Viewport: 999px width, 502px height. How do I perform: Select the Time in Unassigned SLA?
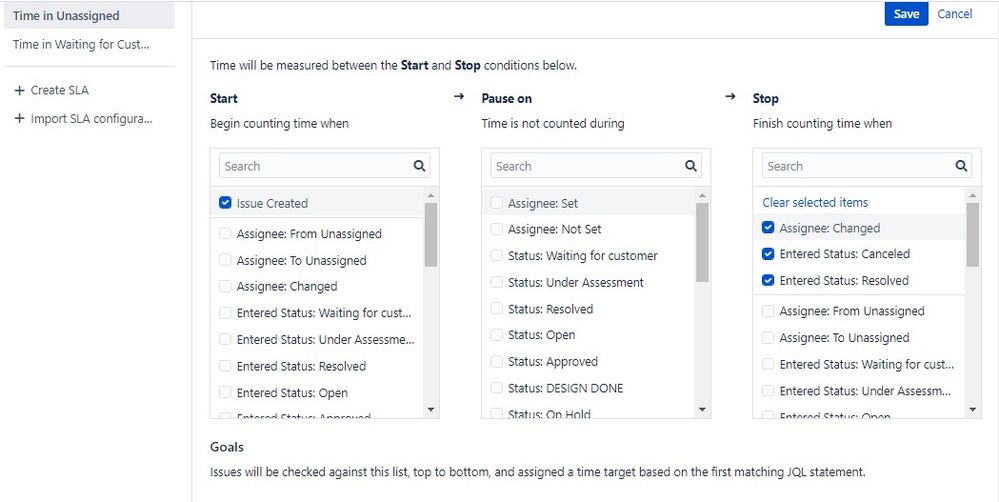(x=66, y=16)
